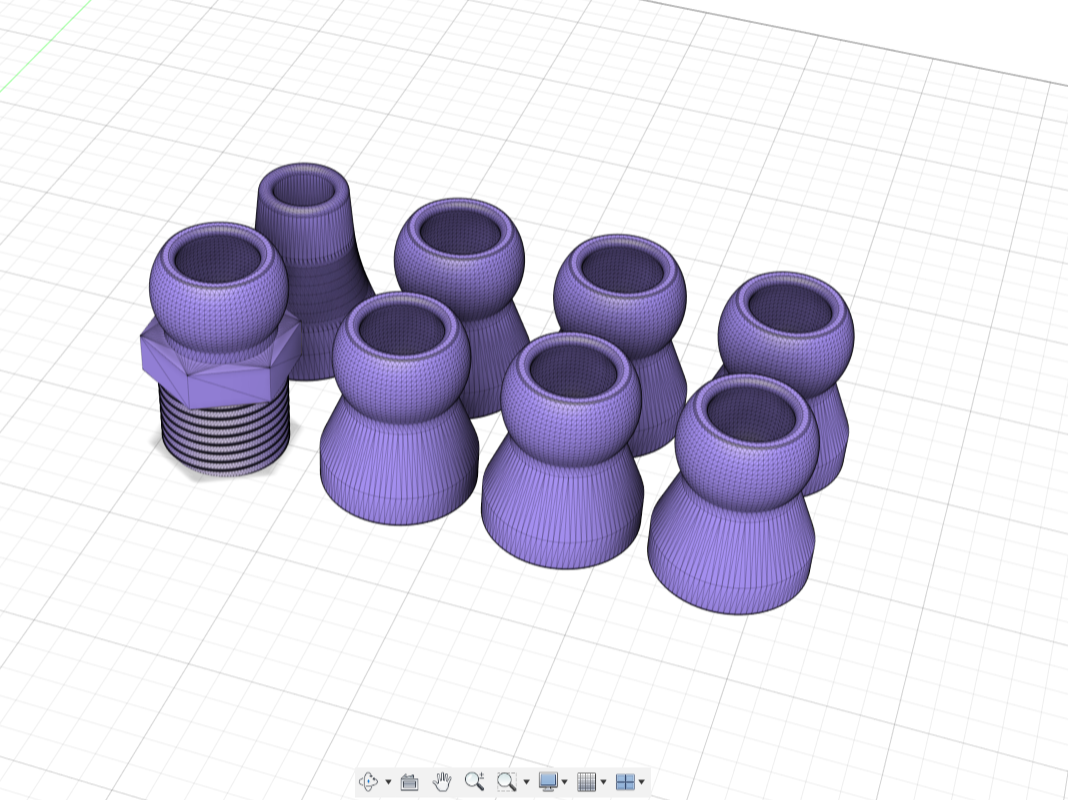Viewport: 1068px width, 801px height.
Task: Expand the Grid and Snaps dropdown arrow
Action: pos(603,782)
